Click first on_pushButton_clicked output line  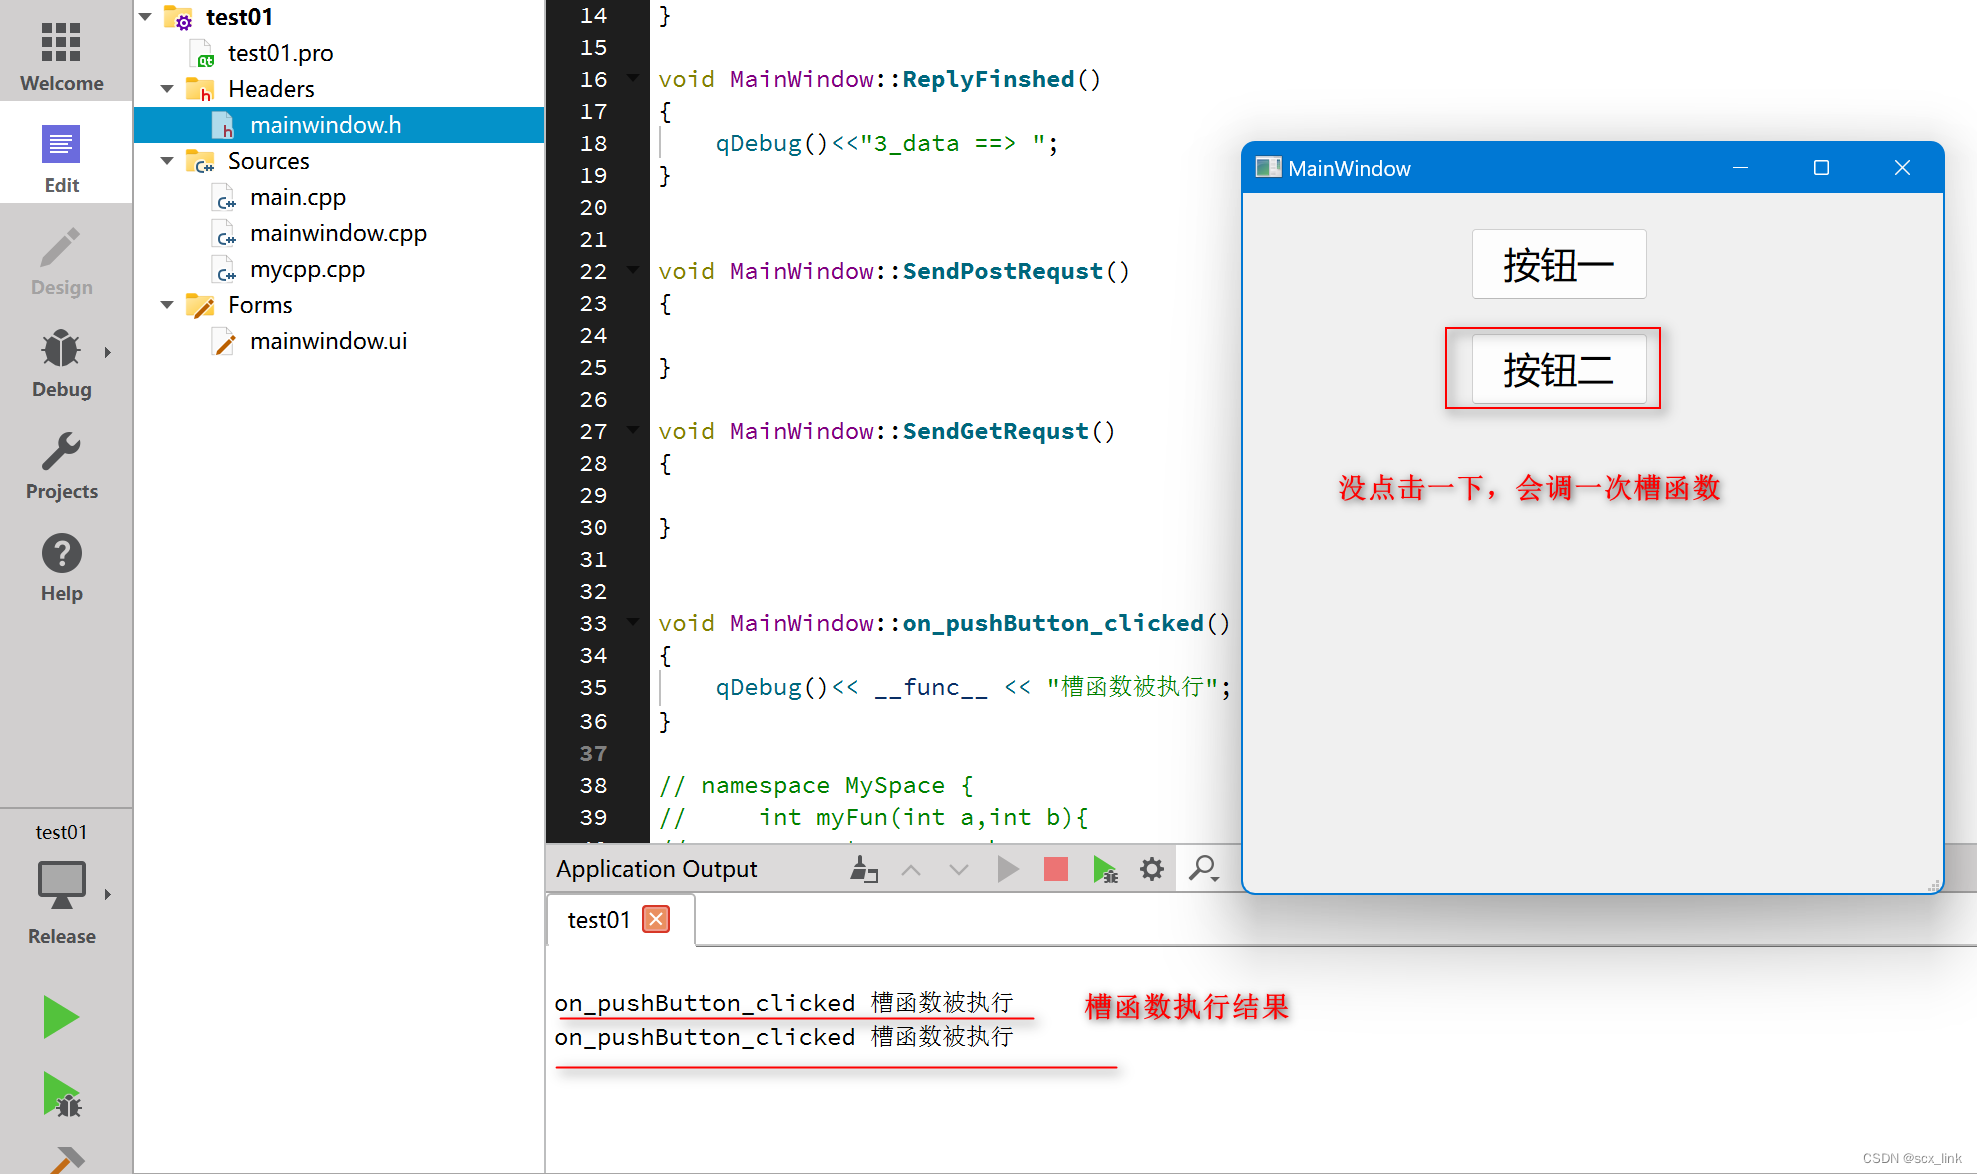pyautogui.click(x=784, y=1002)
